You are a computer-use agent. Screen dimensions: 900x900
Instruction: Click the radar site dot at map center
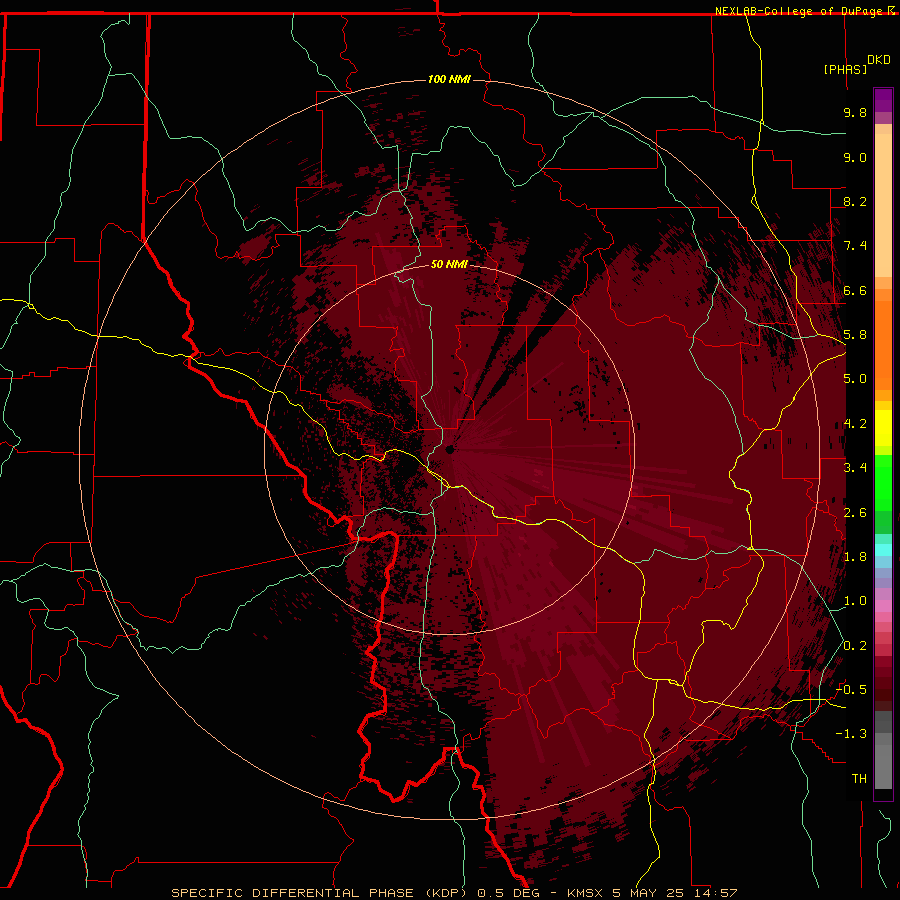450,449
